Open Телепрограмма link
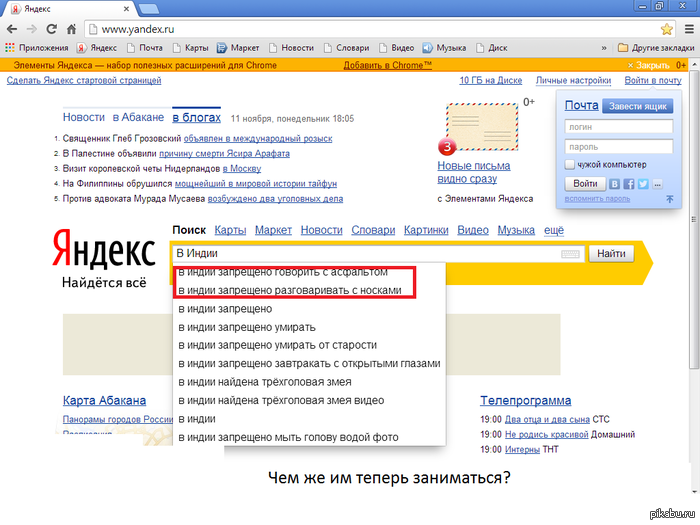This screenshot has width=700, height=525. pyautogui.click(x=525, y=400)
